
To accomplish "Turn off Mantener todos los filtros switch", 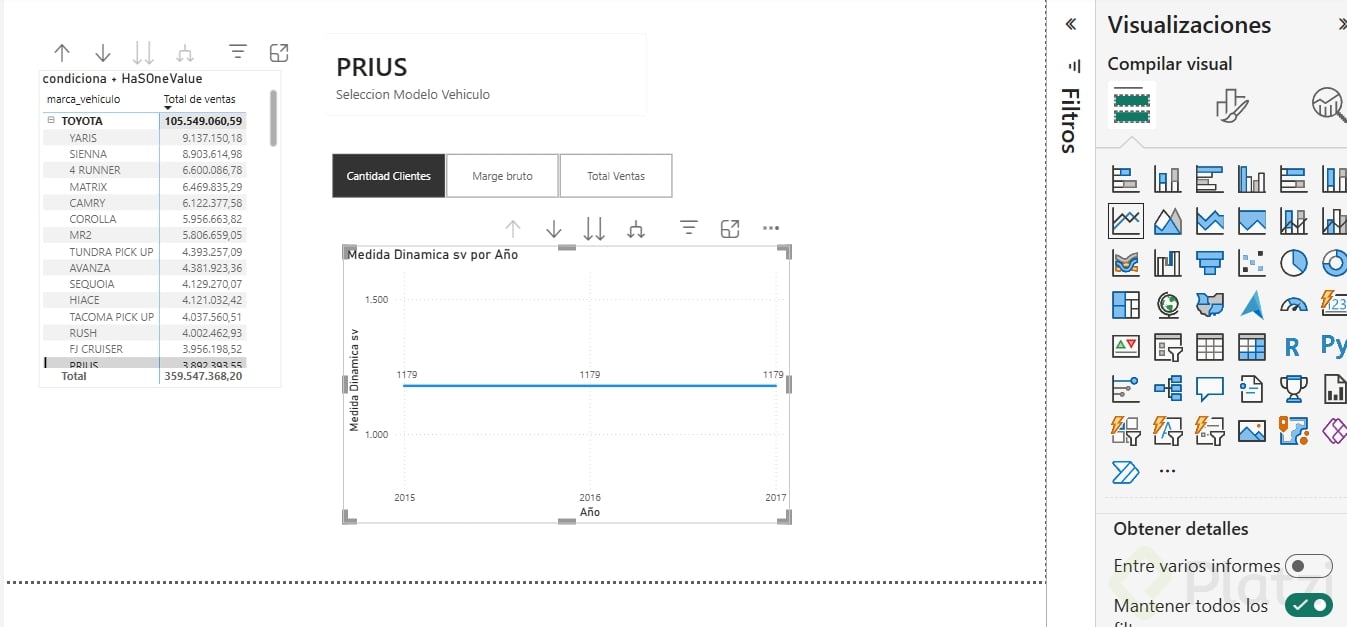I will 1308,605.
